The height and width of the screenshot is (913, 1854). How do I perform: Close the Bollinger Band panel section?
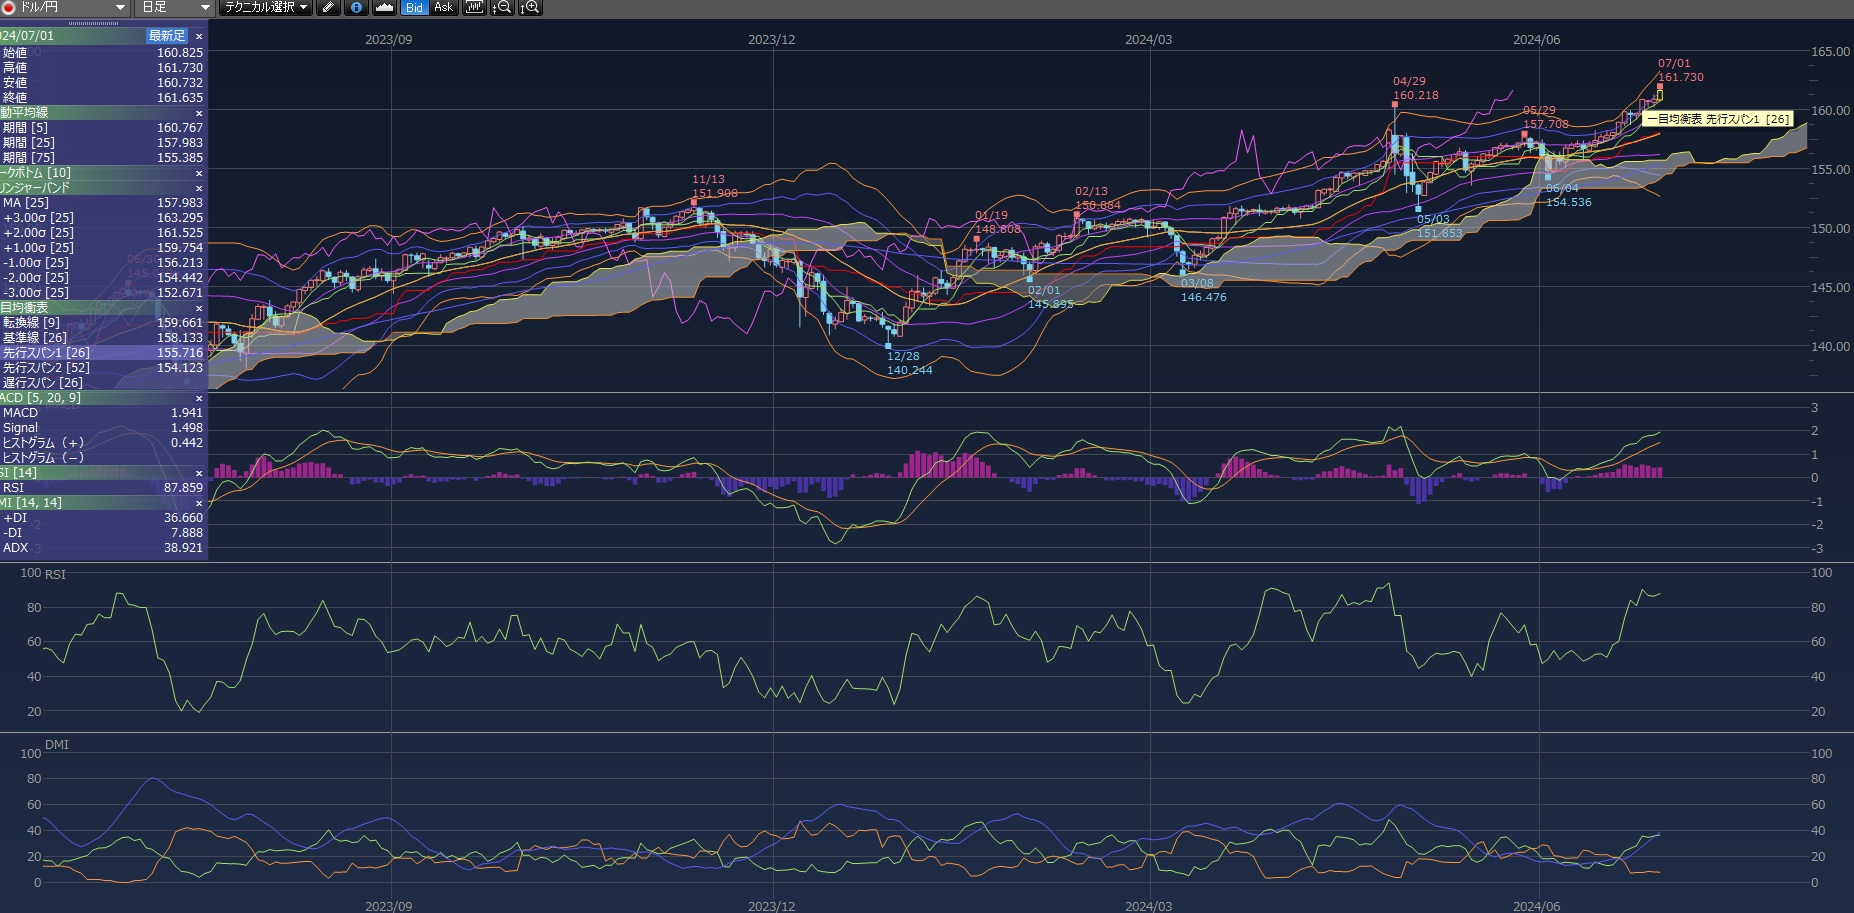[198, 188]
